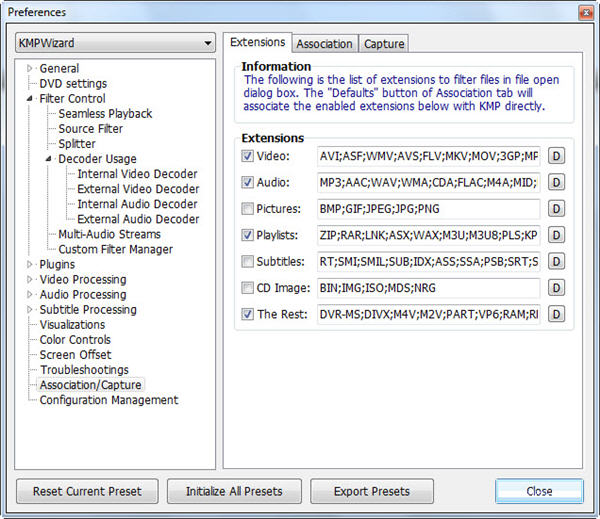This screenshot has height=519, width=600.
Task: Enable the Pictures extensions checkbox
Action: 248,209
